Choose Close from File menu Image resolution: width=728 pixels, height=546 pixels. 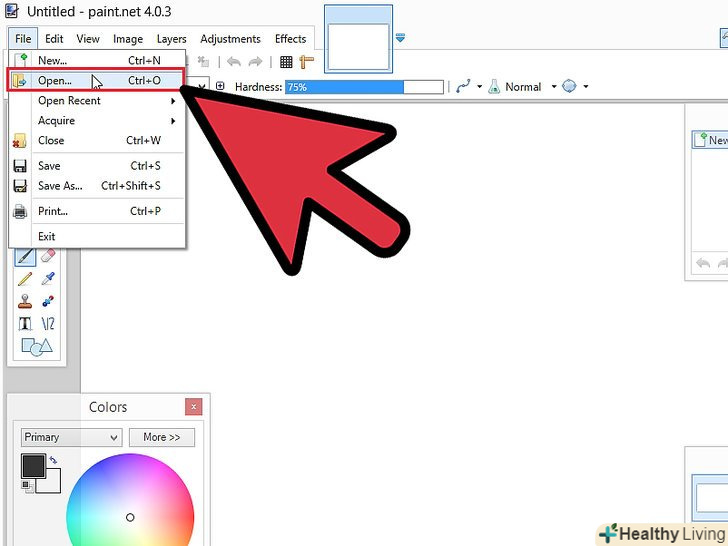[97, 141]
